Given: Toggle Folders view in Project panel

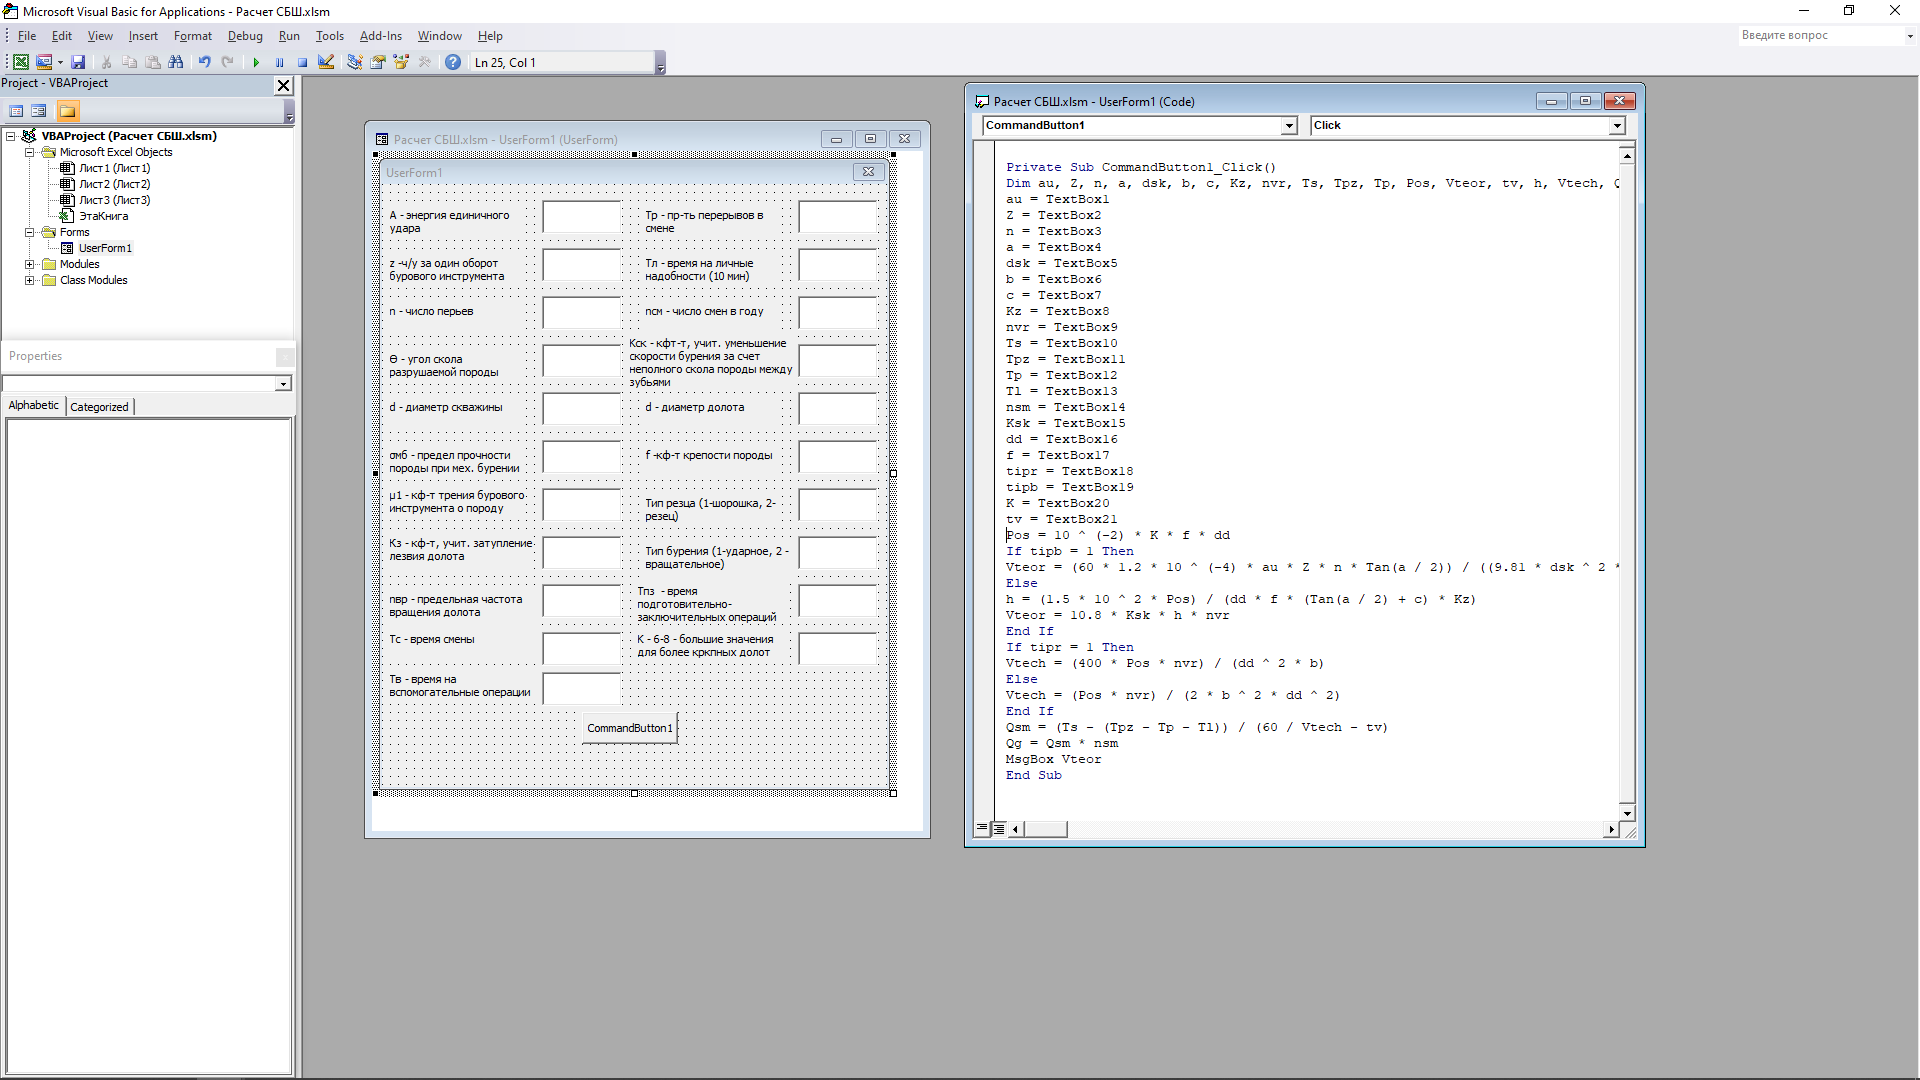Looking at the screenshot, I should 67,111.
